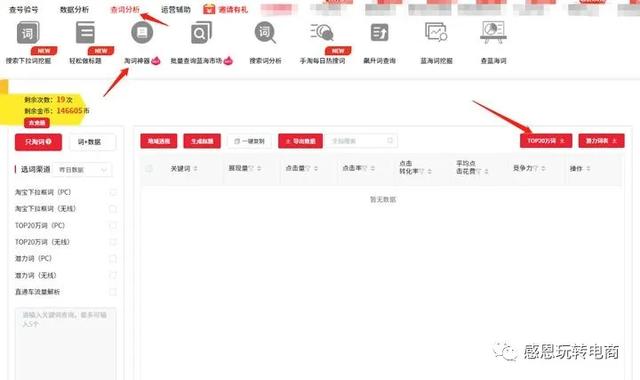Viewport: 640px width, 380px height.
Task: Open the 查词分析 menu
Action: [x=125, y=9]
